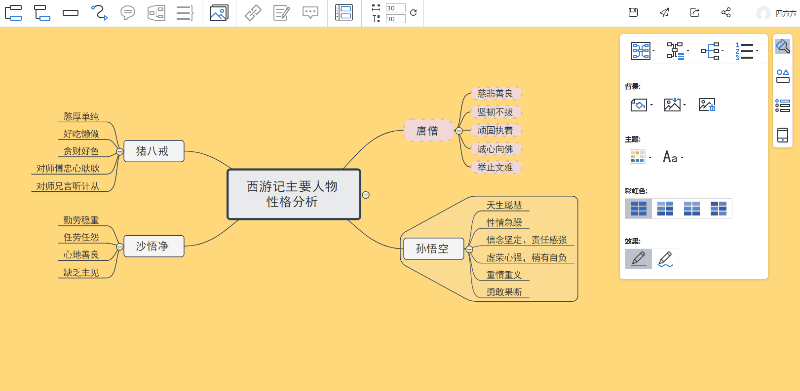Screen dimensions: 800x391
Task: Export the mind map
Action: tap(694, 13)
